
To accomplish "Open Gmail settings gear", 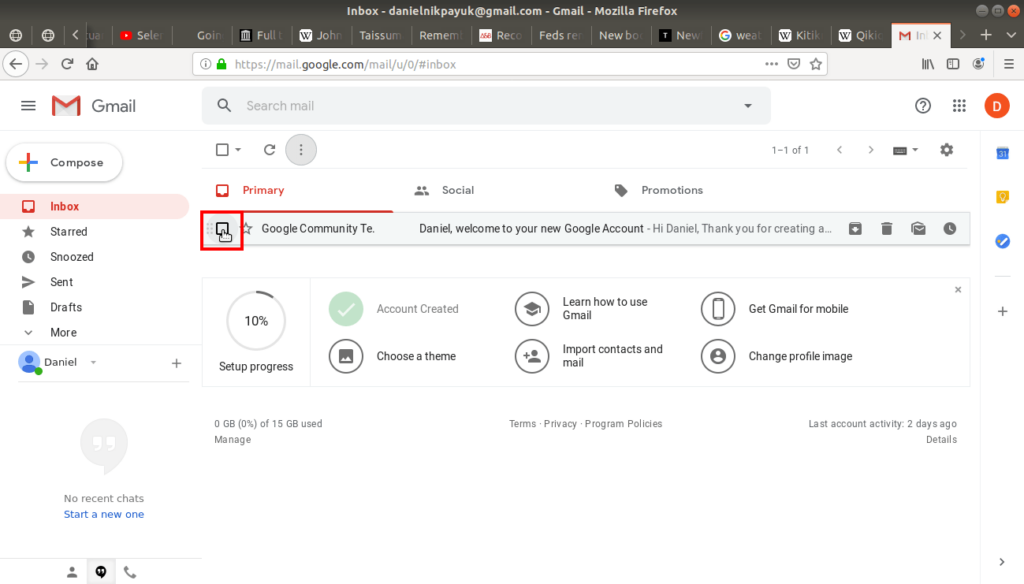I will (946, 150).
